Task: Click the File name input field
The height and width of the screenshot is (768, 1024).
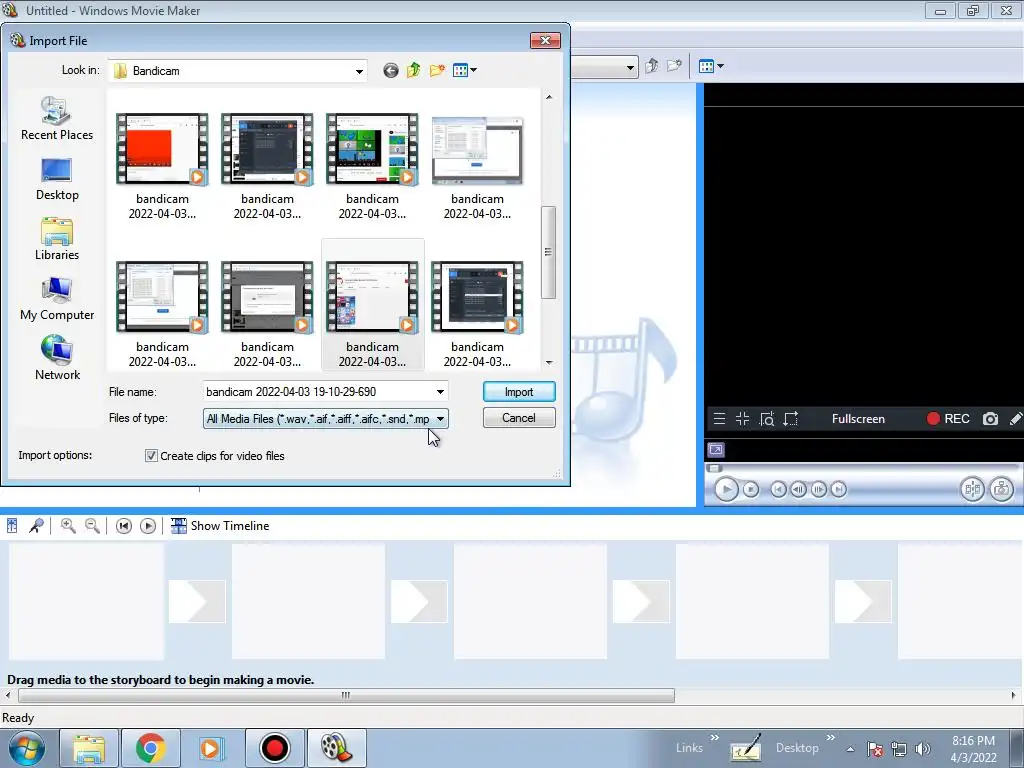Action: (x=318, y=392)
